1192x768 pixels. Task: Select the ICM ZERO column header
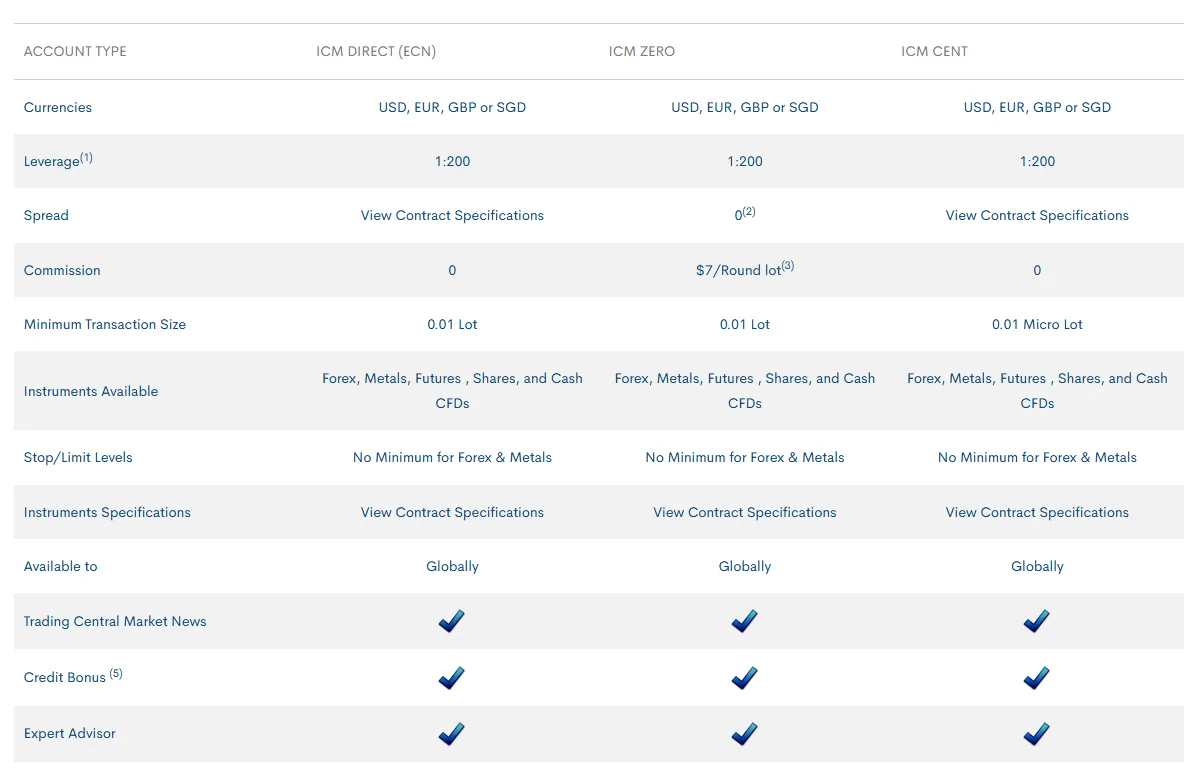pos(642,51)
